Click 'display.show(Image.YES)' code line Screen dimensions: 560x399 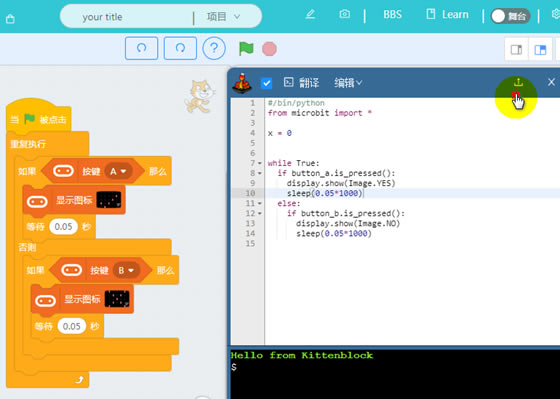(x=341, y=183)
